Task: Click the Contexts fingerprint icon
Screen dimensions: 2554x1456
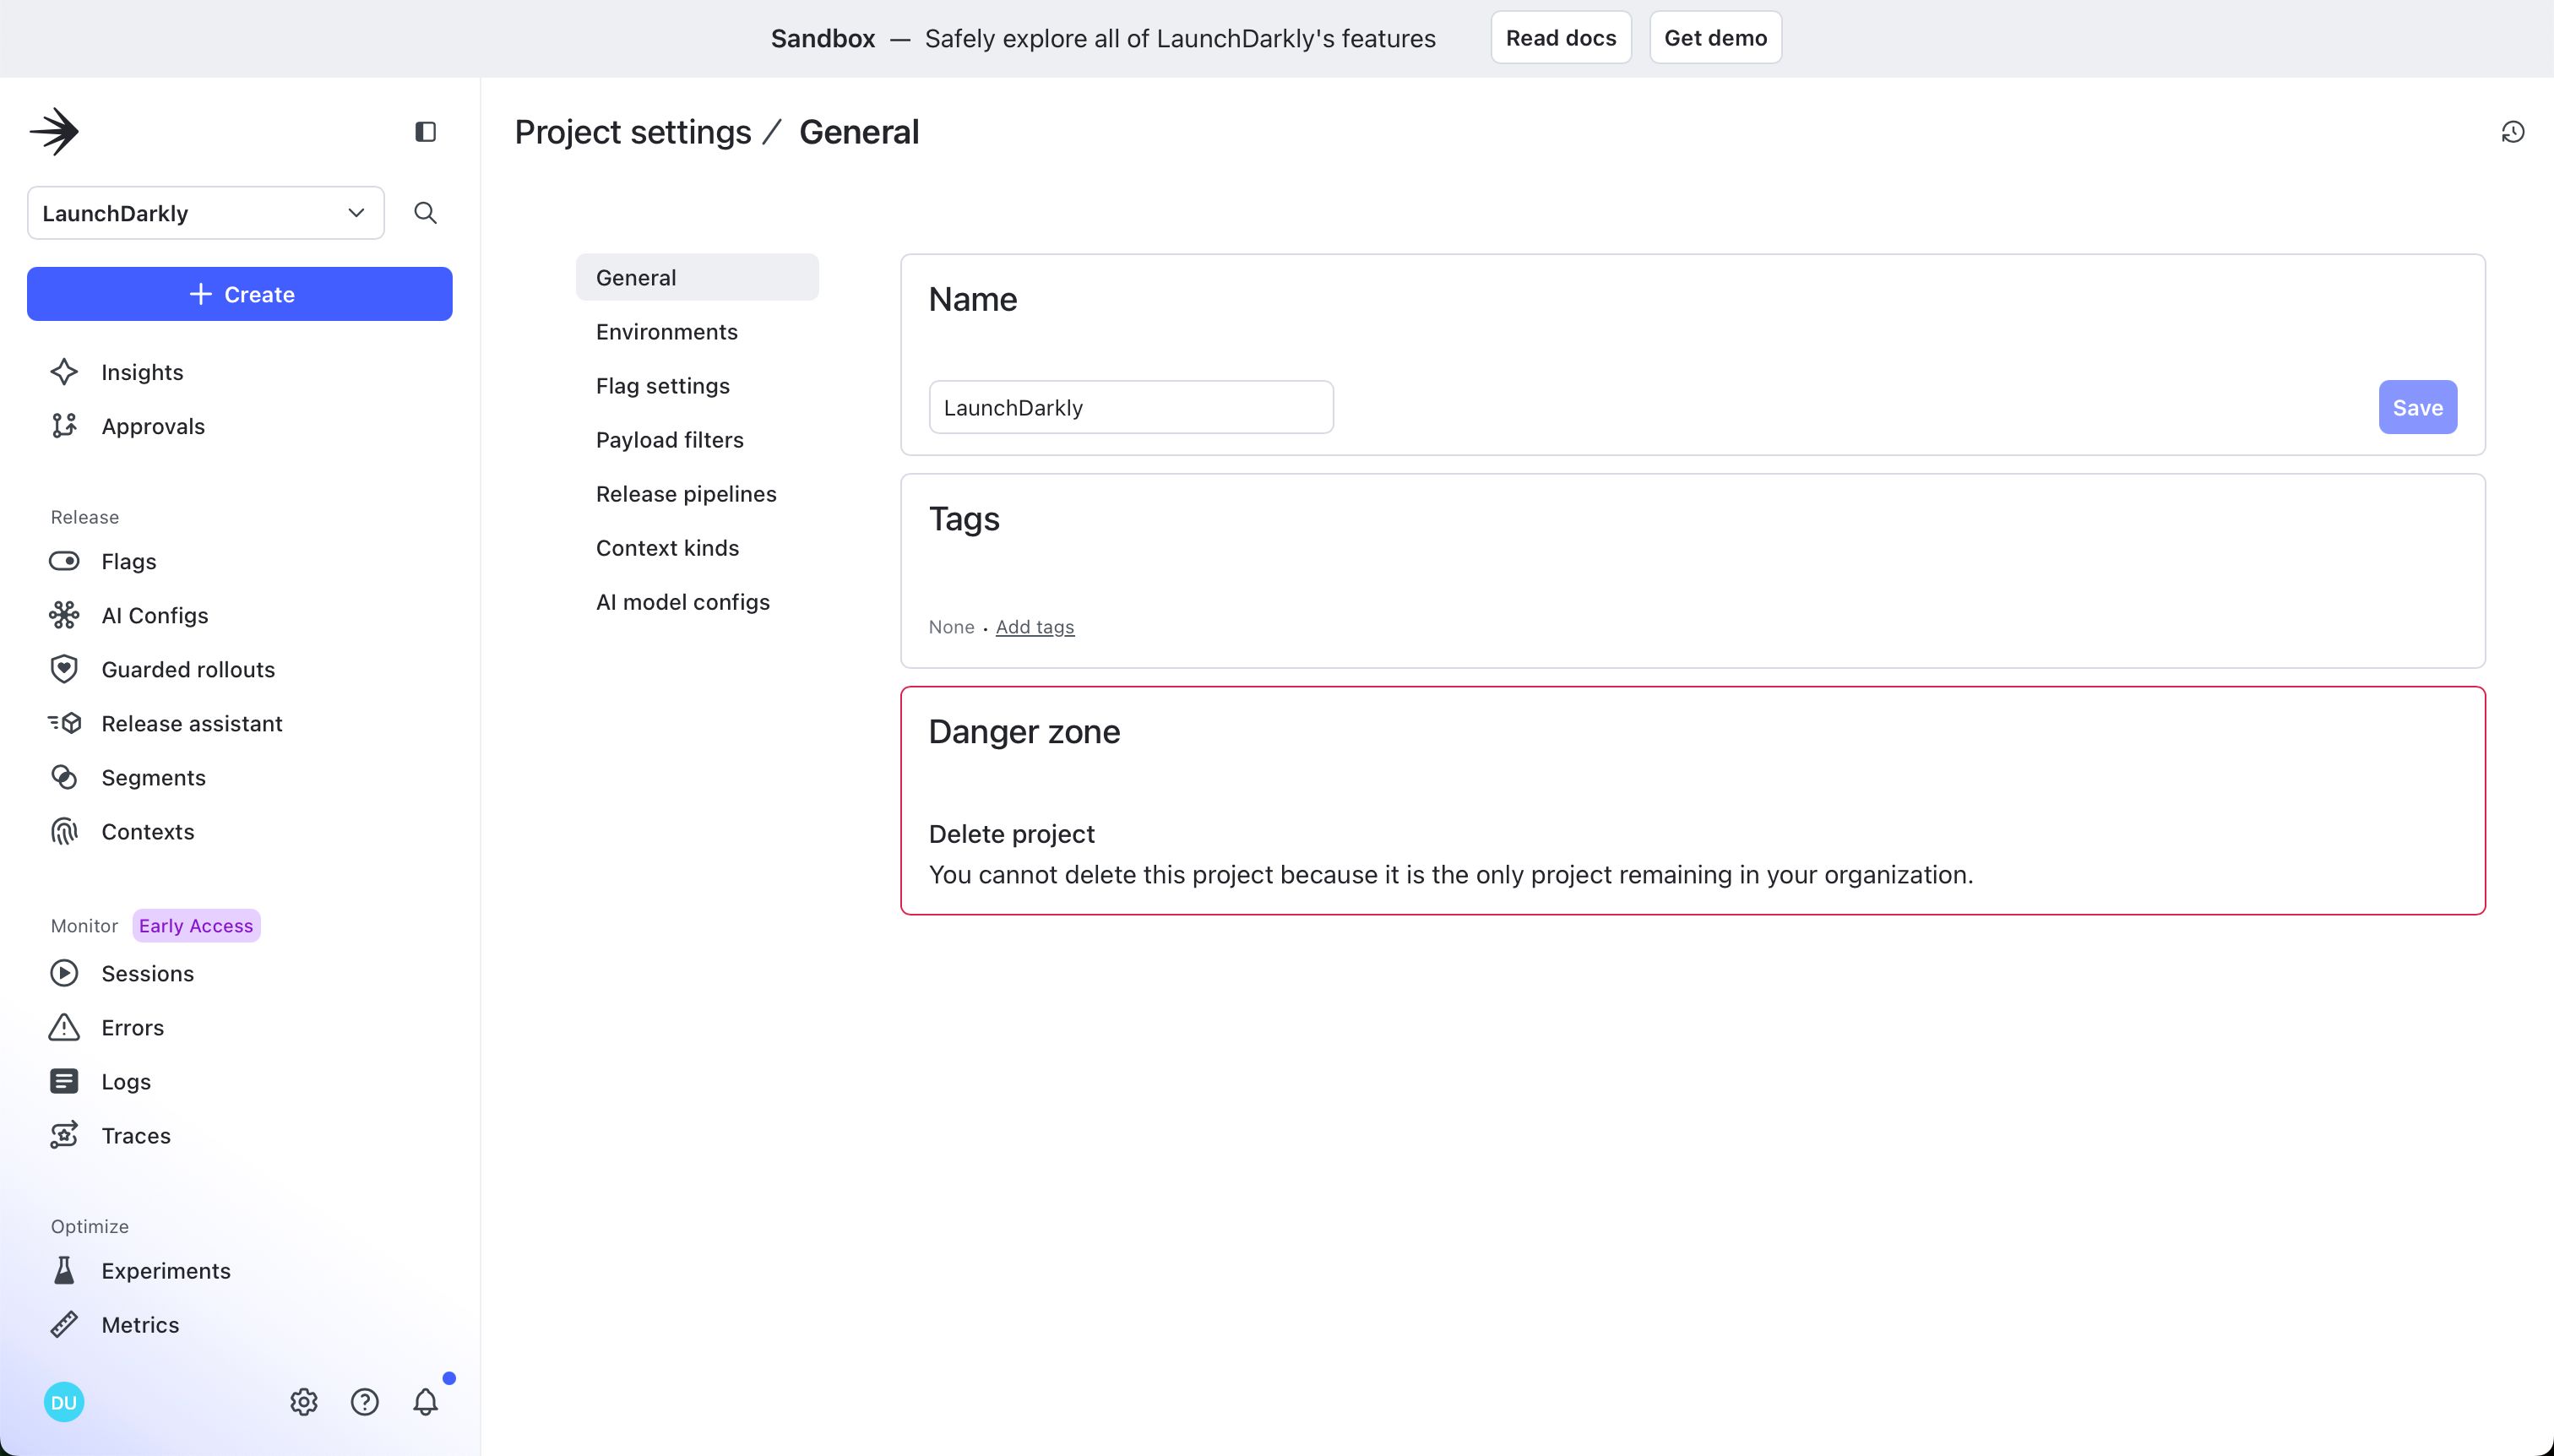Action: (64, 831)
